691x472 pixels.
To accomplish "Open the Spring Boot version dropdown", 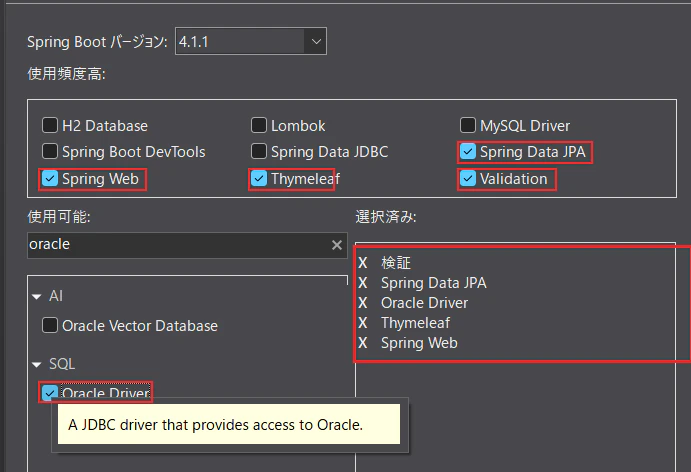I will pos(316,41).
